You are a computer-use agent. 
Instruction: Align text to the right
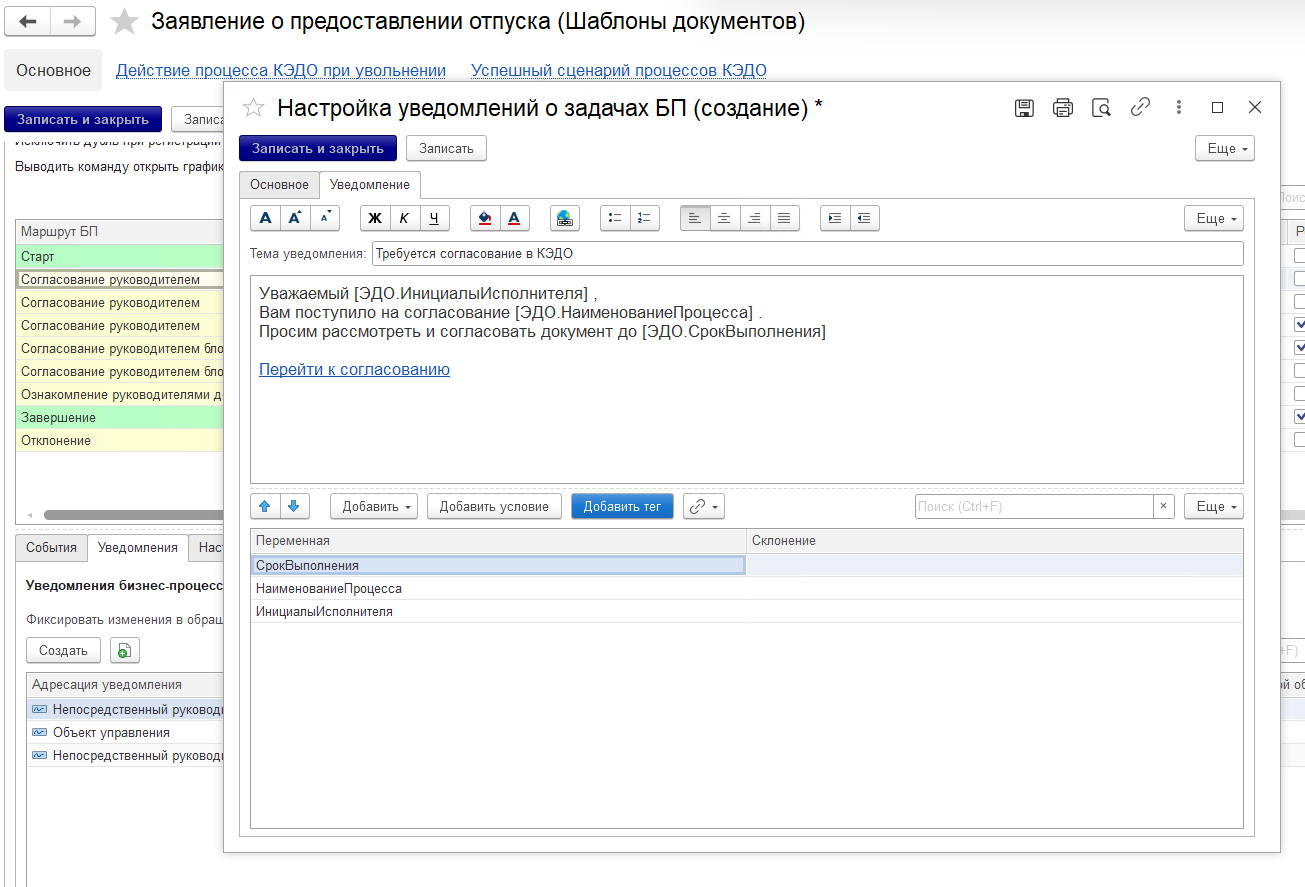click(755, 218)
